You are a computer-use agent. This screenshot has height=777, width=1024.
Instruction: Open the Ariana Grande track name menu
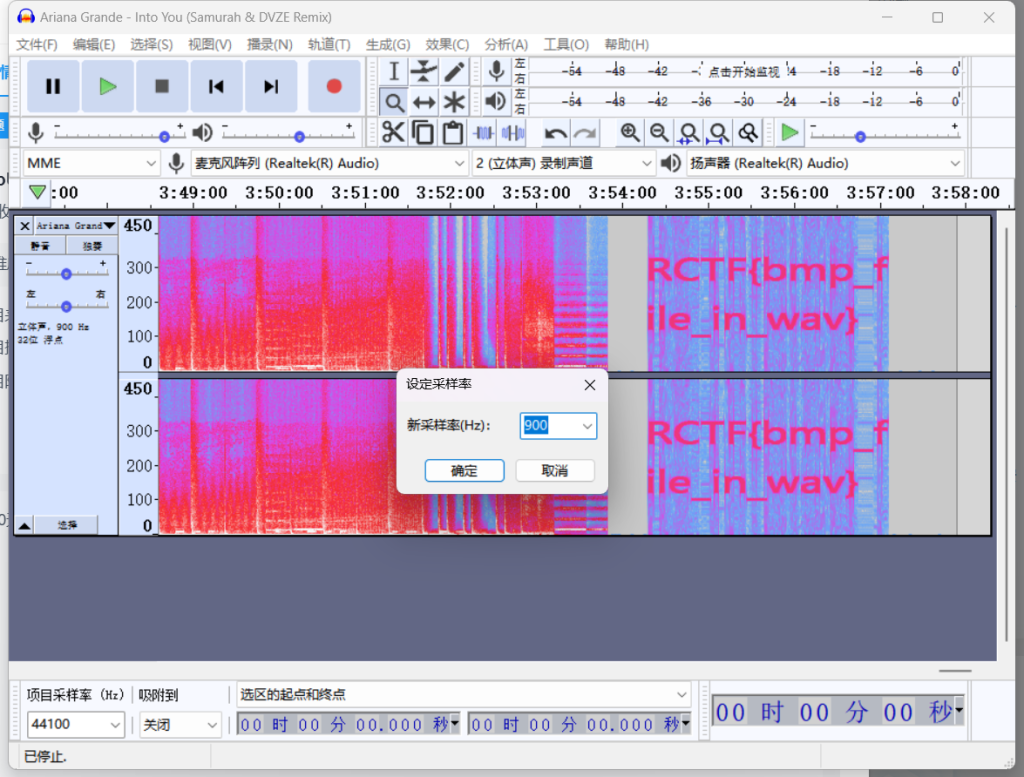[x=76, y=225]
